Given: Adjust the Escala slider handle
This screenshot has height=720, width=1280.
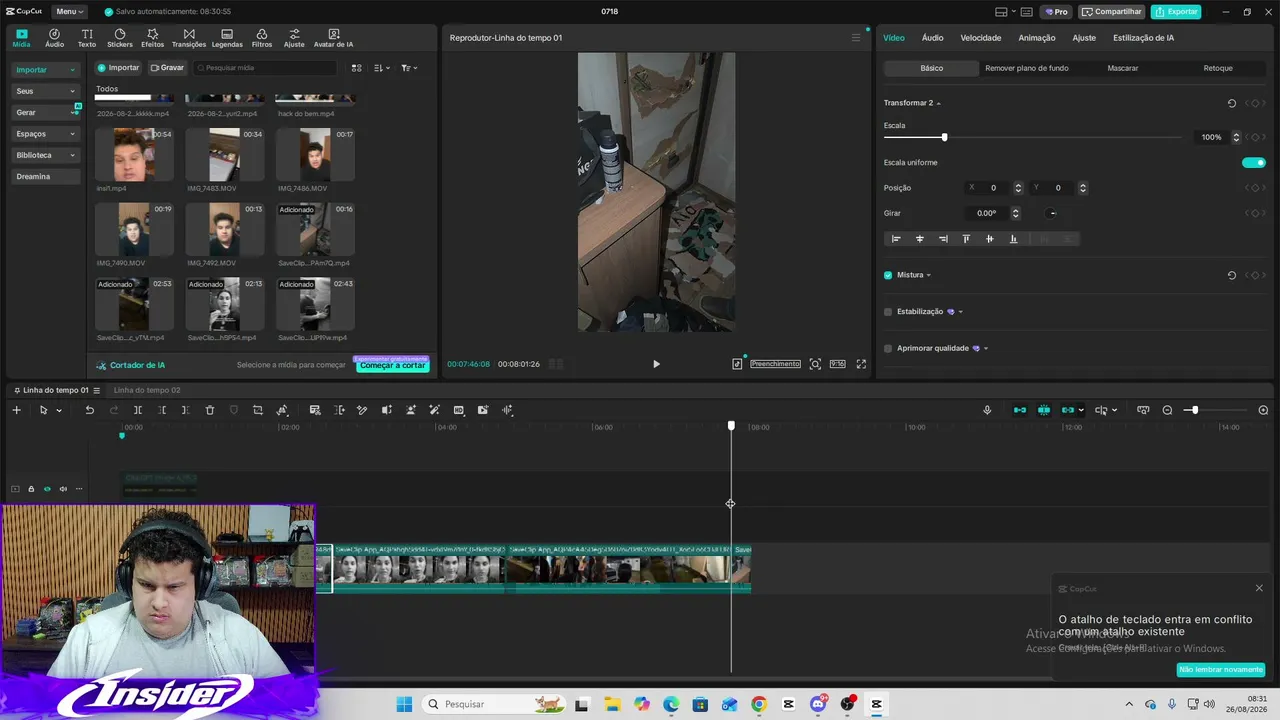Looking at the screenshot, I should click(944, 137).
